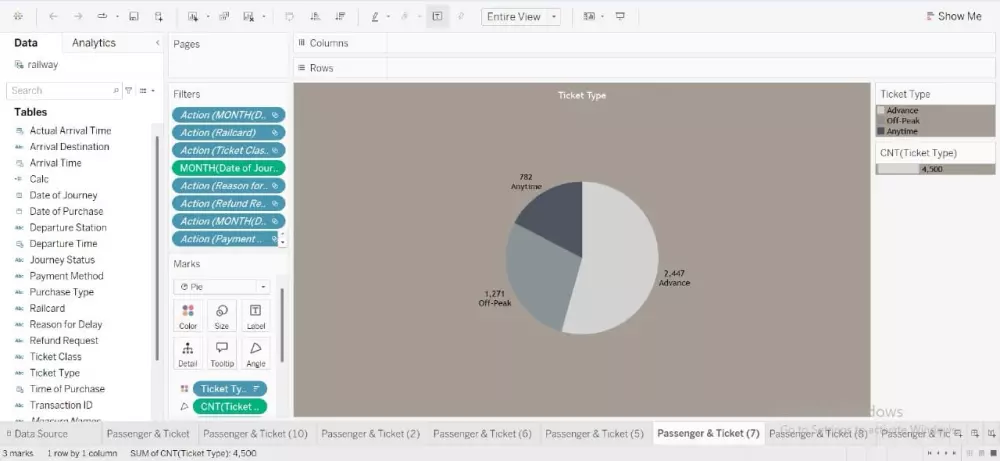Expand the Clear Sheet dropdown arrow
The image size is (1000, 461).
click(x=263, y=17)
